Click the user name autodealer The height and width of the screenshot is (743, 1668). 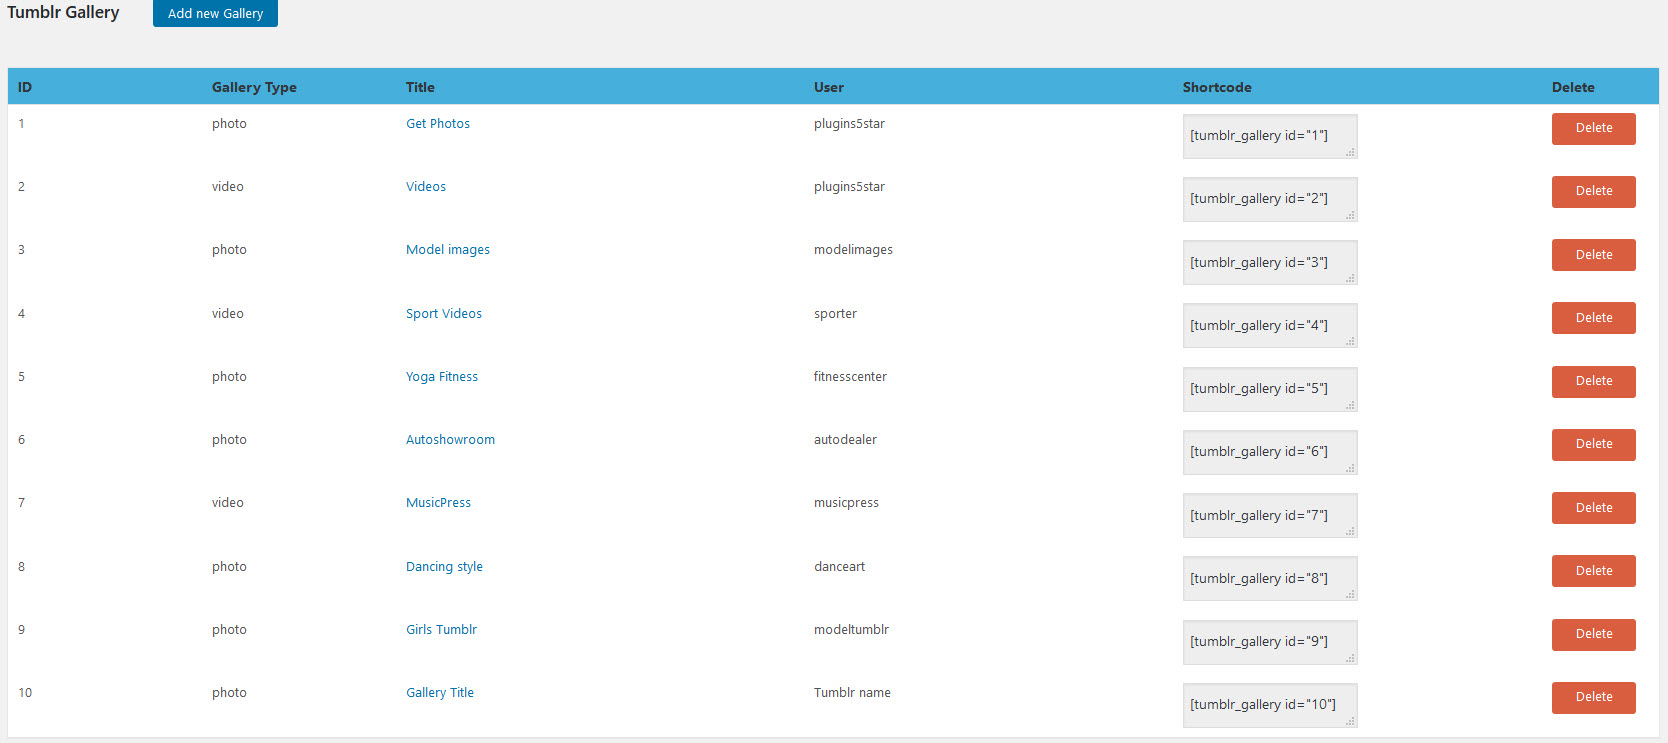pyautogui.click(x=845, y=440)
